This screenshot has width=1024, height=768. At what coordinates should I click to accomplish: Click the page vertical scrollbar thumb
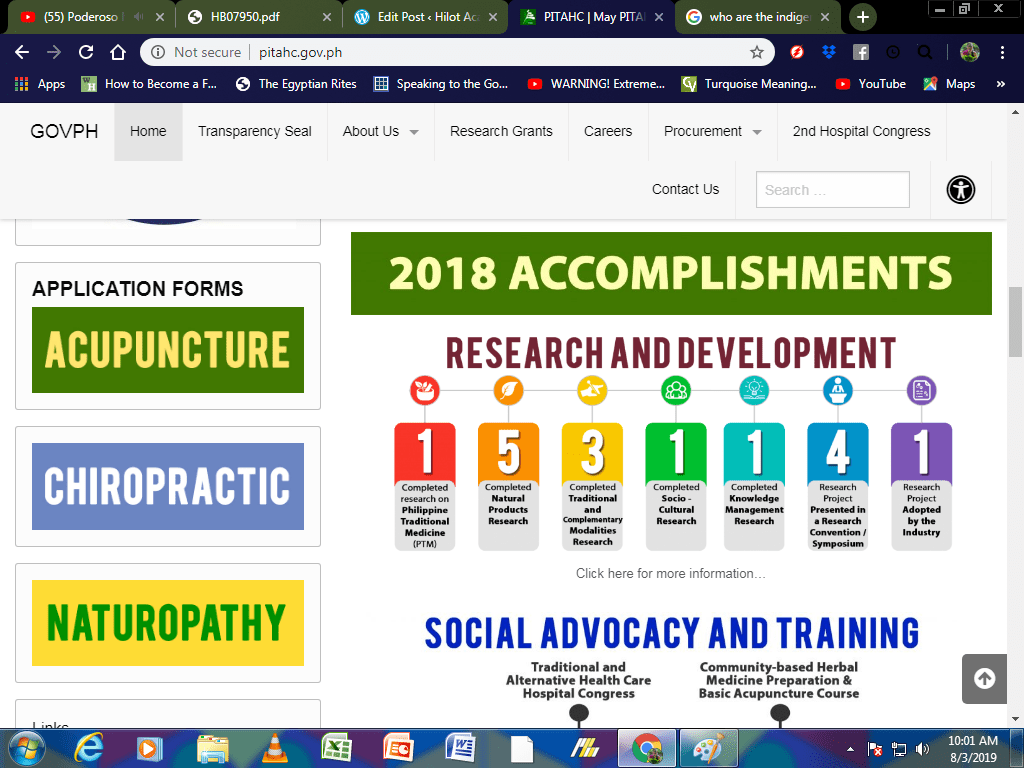1015,322
